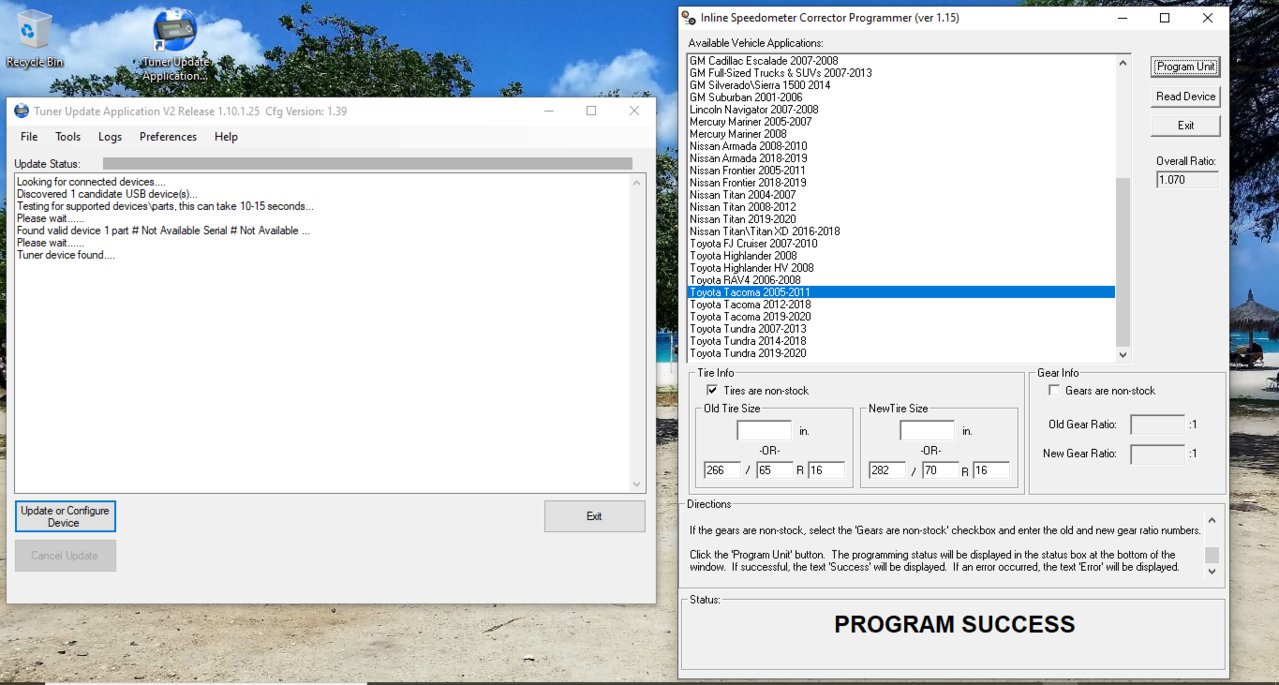Click the update log scroll-up arrow
This screenshot has width=1279, height=685.
(x=637, y=183)
